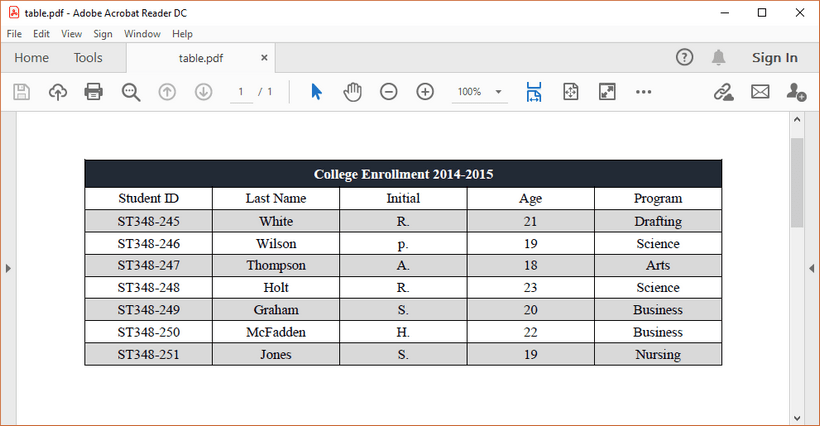
Task: Fit one full page icon
Action: [x=571, y=92]
